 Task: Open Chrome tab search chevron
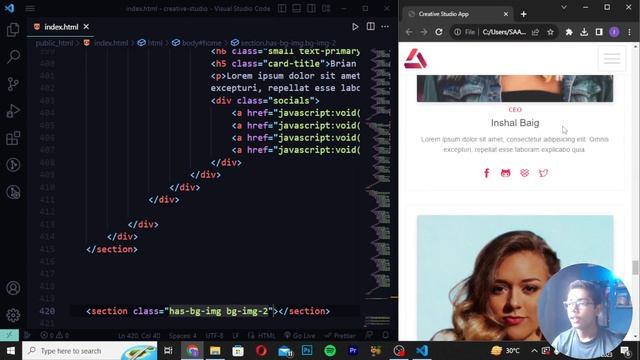564,7
